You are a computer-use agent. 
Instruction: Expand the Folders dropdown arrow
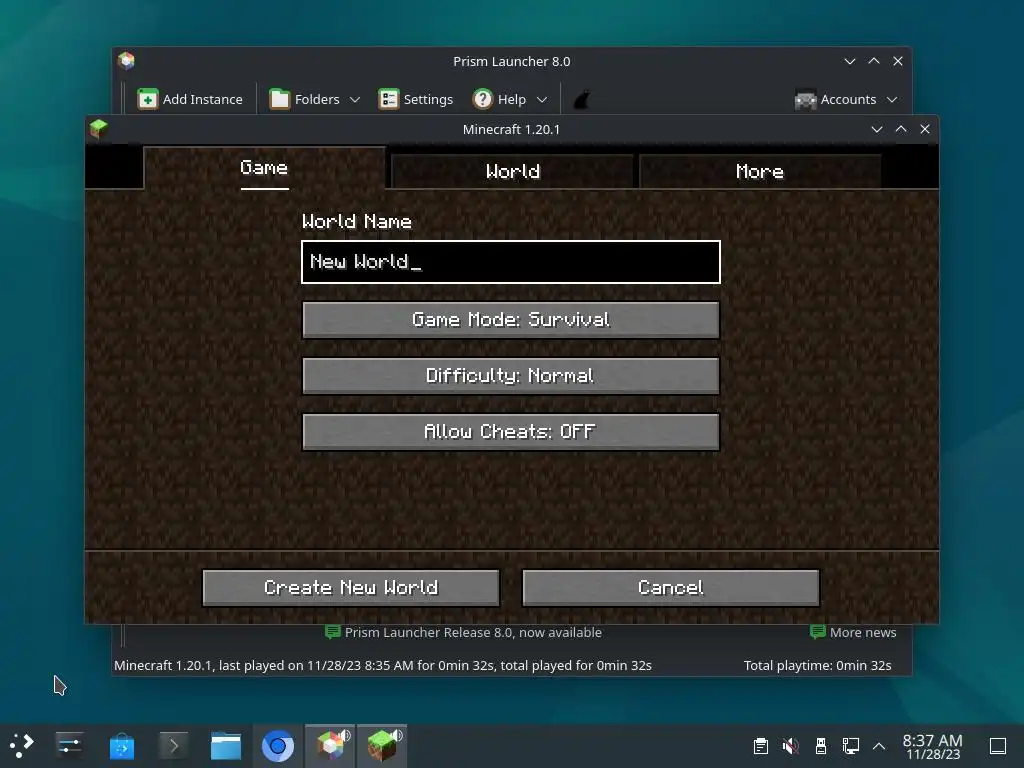355,100
